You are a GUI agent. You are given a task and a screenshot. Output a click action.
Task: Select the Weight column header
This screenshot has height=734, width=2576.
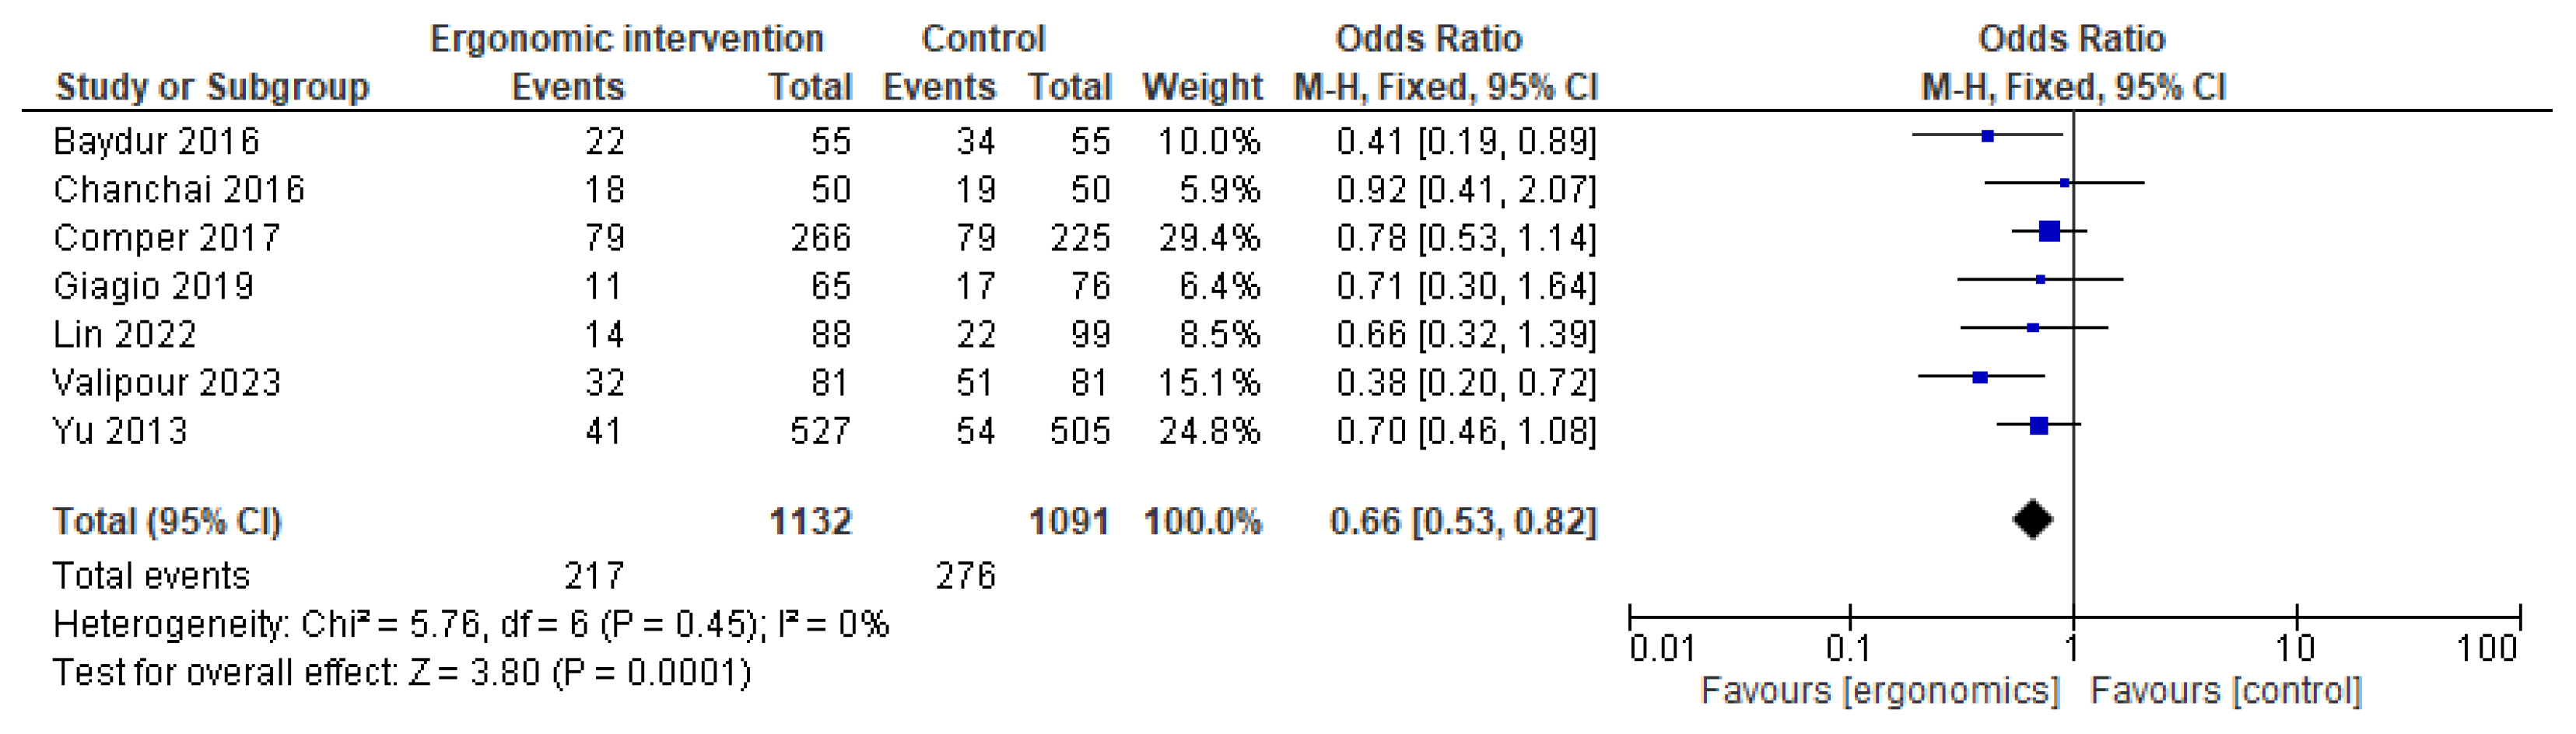[1202, 87]
